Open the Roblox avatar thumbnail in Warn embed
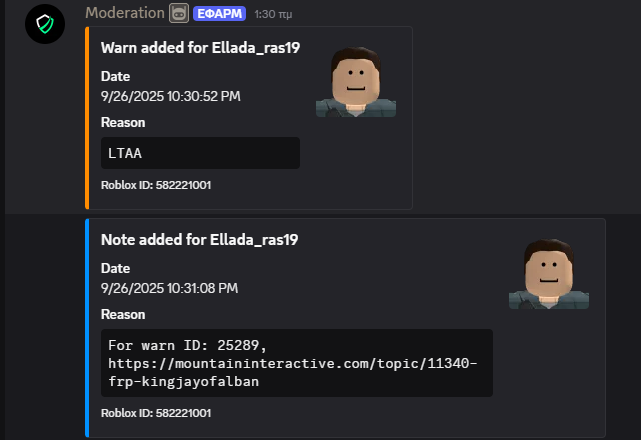Image resolution: width=641 pixels, height=440 pixels. click(356, 82)
